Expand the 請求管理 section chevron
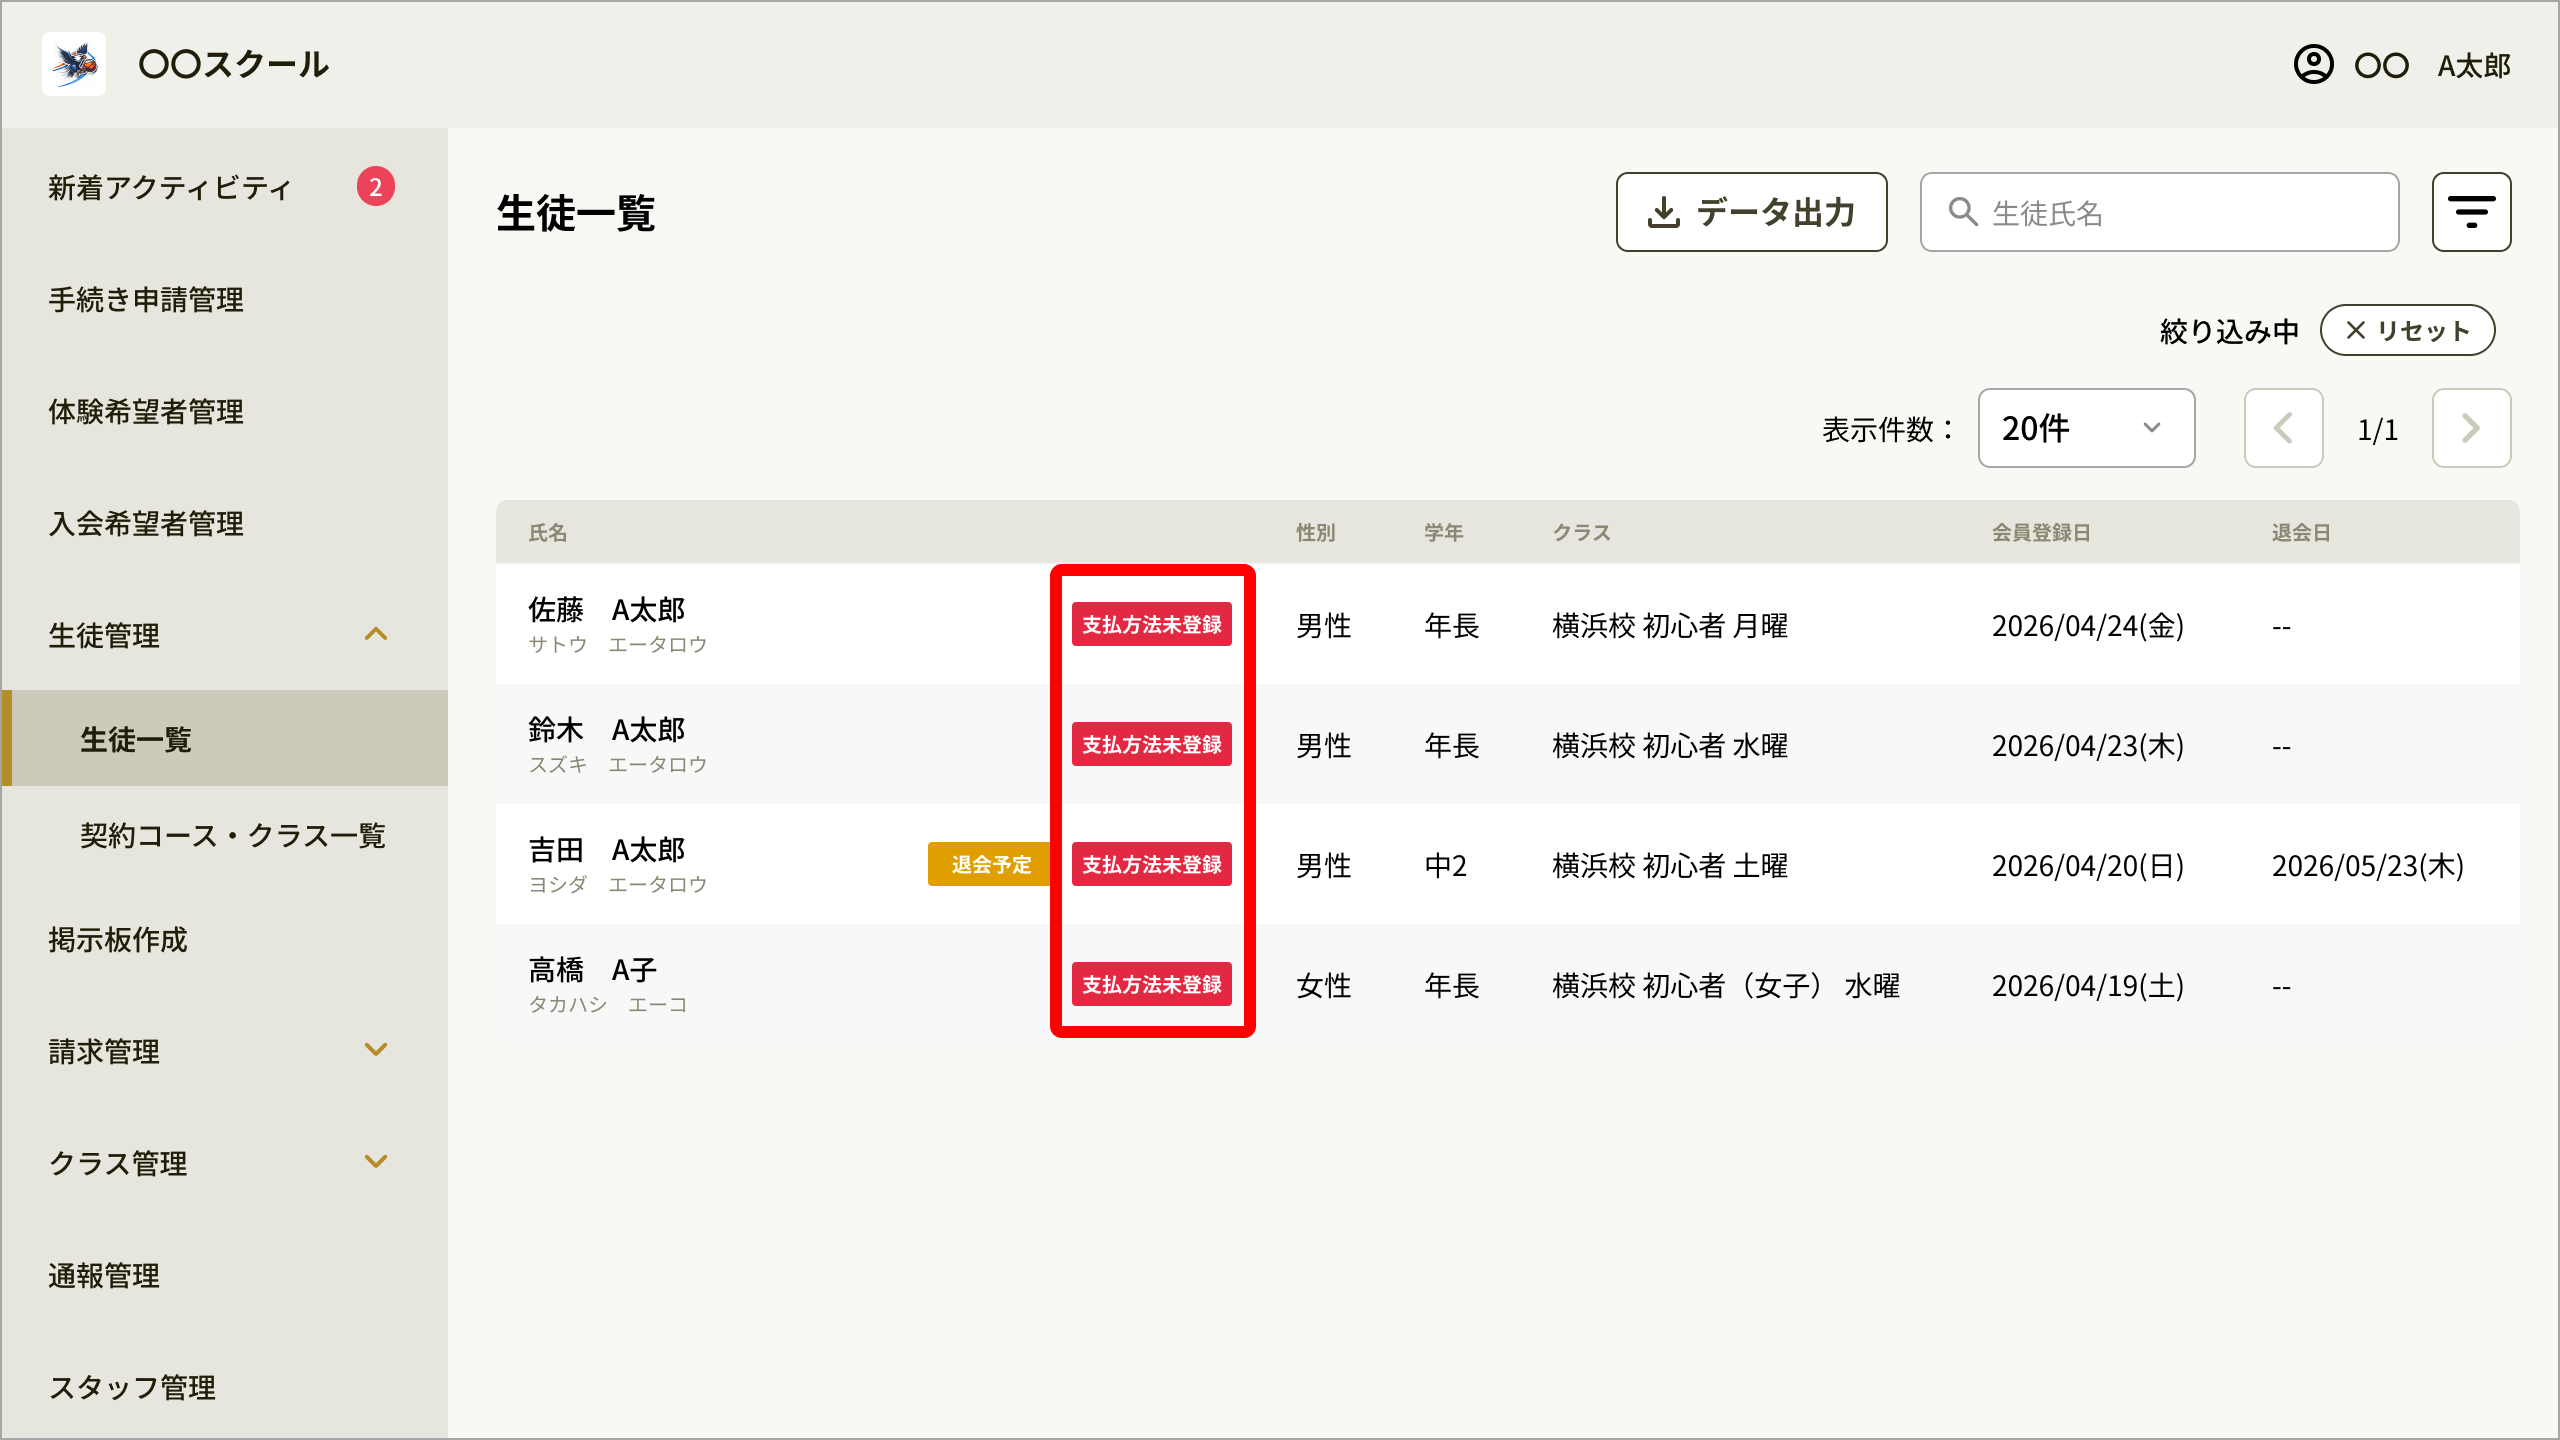Screen dimensions: 2560x1440 (376, 1050)
